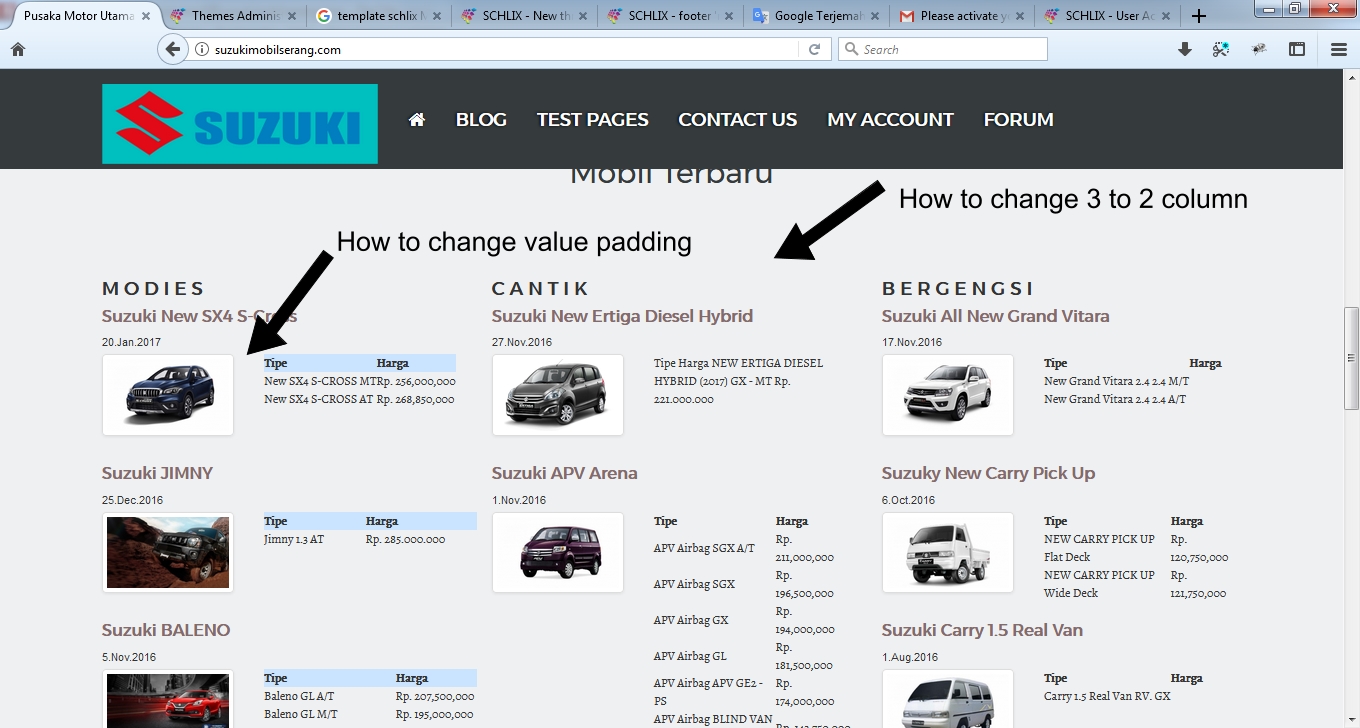Close the Themes Administration tab

pyautogui.click(x=292, y=16)
